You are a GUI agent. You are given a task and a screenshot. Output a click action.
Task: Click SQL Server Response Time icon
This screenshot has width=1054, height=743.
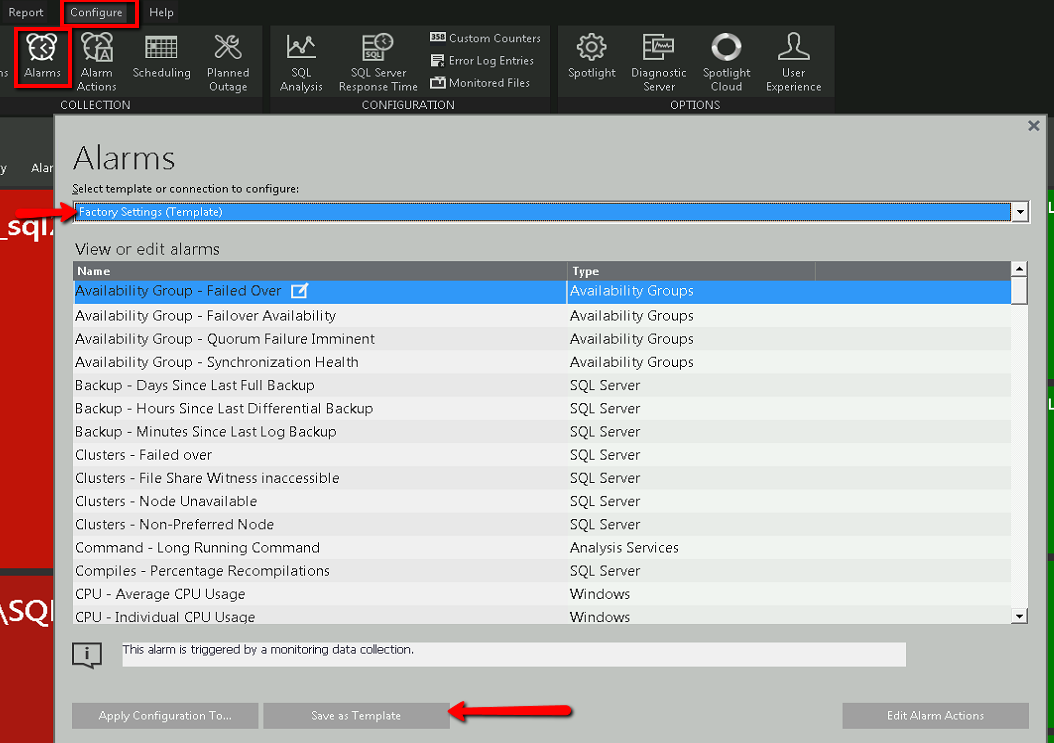click(378, 60)
